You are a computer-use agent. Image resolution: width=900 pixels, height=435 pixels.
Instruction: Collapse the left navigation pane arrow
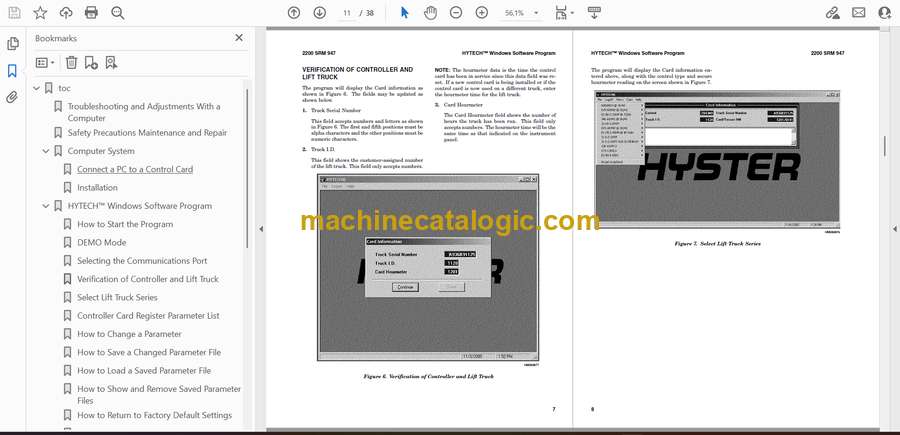(x=261, y=229)
